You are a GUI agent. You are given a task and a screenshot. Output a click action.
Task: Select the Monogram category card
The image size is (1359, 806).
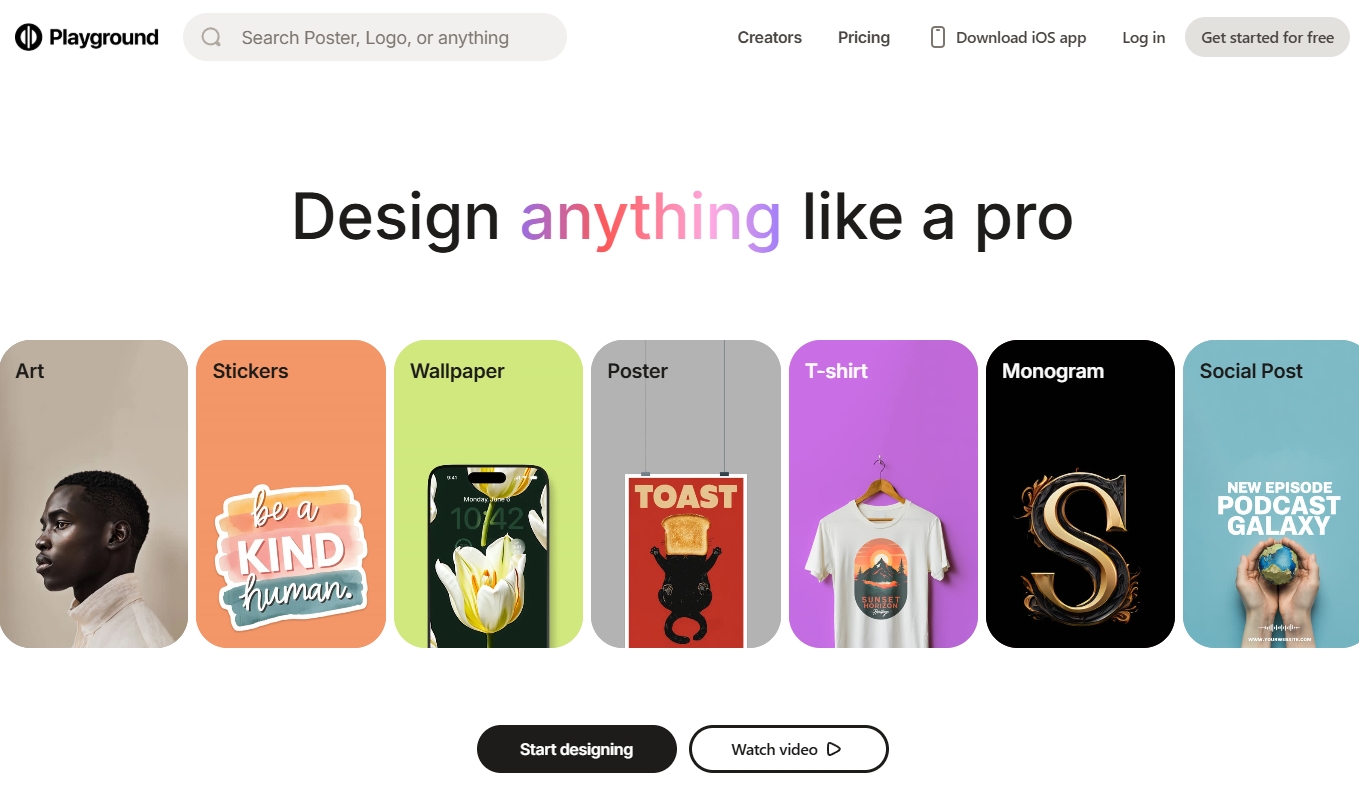pos(1080,494)
